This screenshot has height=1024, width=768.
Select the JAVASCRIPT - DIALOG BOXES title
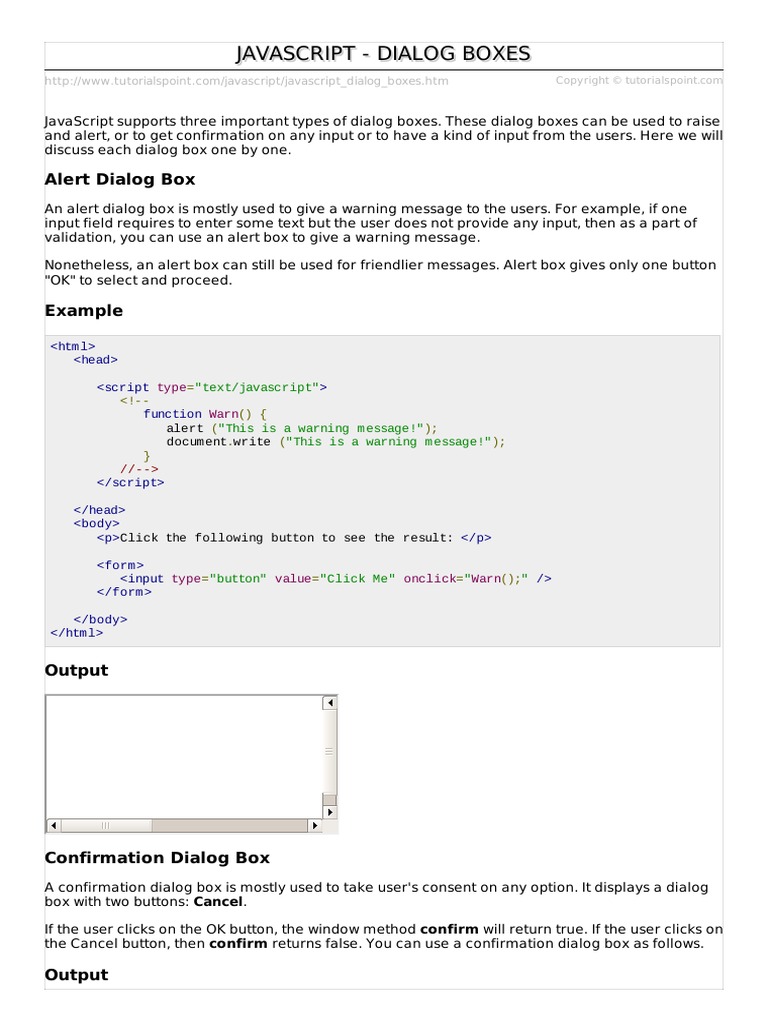coord(383,54)
